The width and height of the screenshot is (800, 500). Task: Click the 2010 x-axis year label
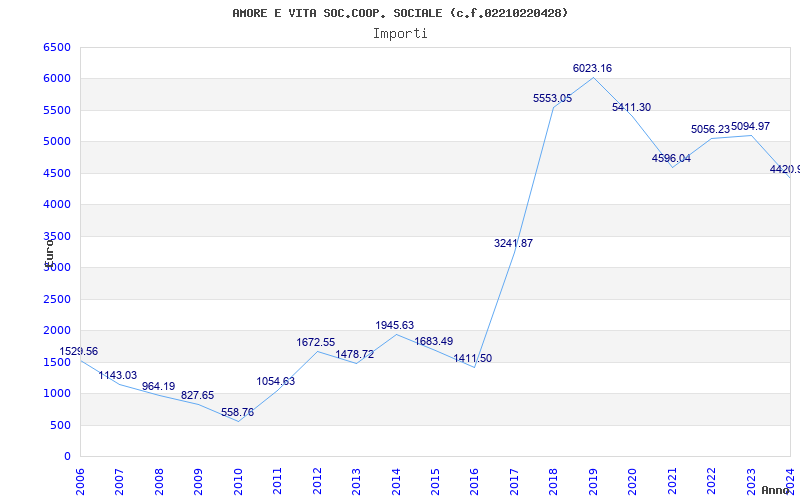click(238, 481)
